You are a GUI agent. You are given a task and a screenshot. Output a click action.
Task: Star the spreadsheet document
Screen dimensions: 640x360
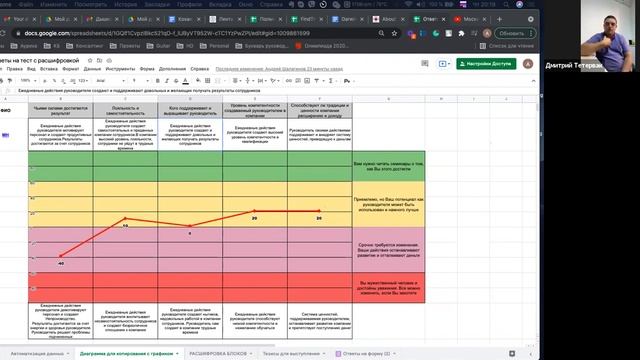tap(90, 60)
